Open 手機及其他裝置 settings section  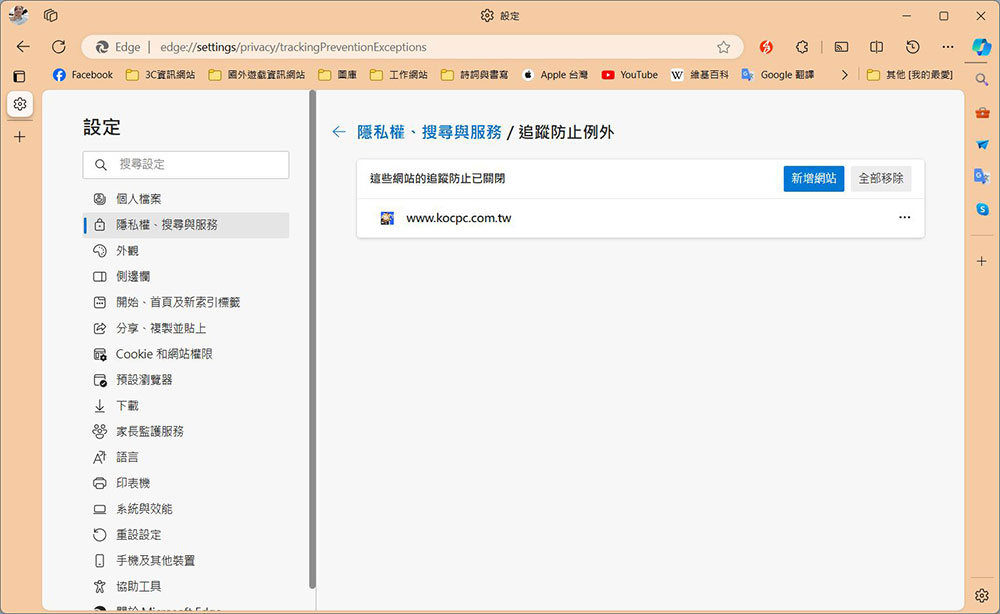[186, 560]
